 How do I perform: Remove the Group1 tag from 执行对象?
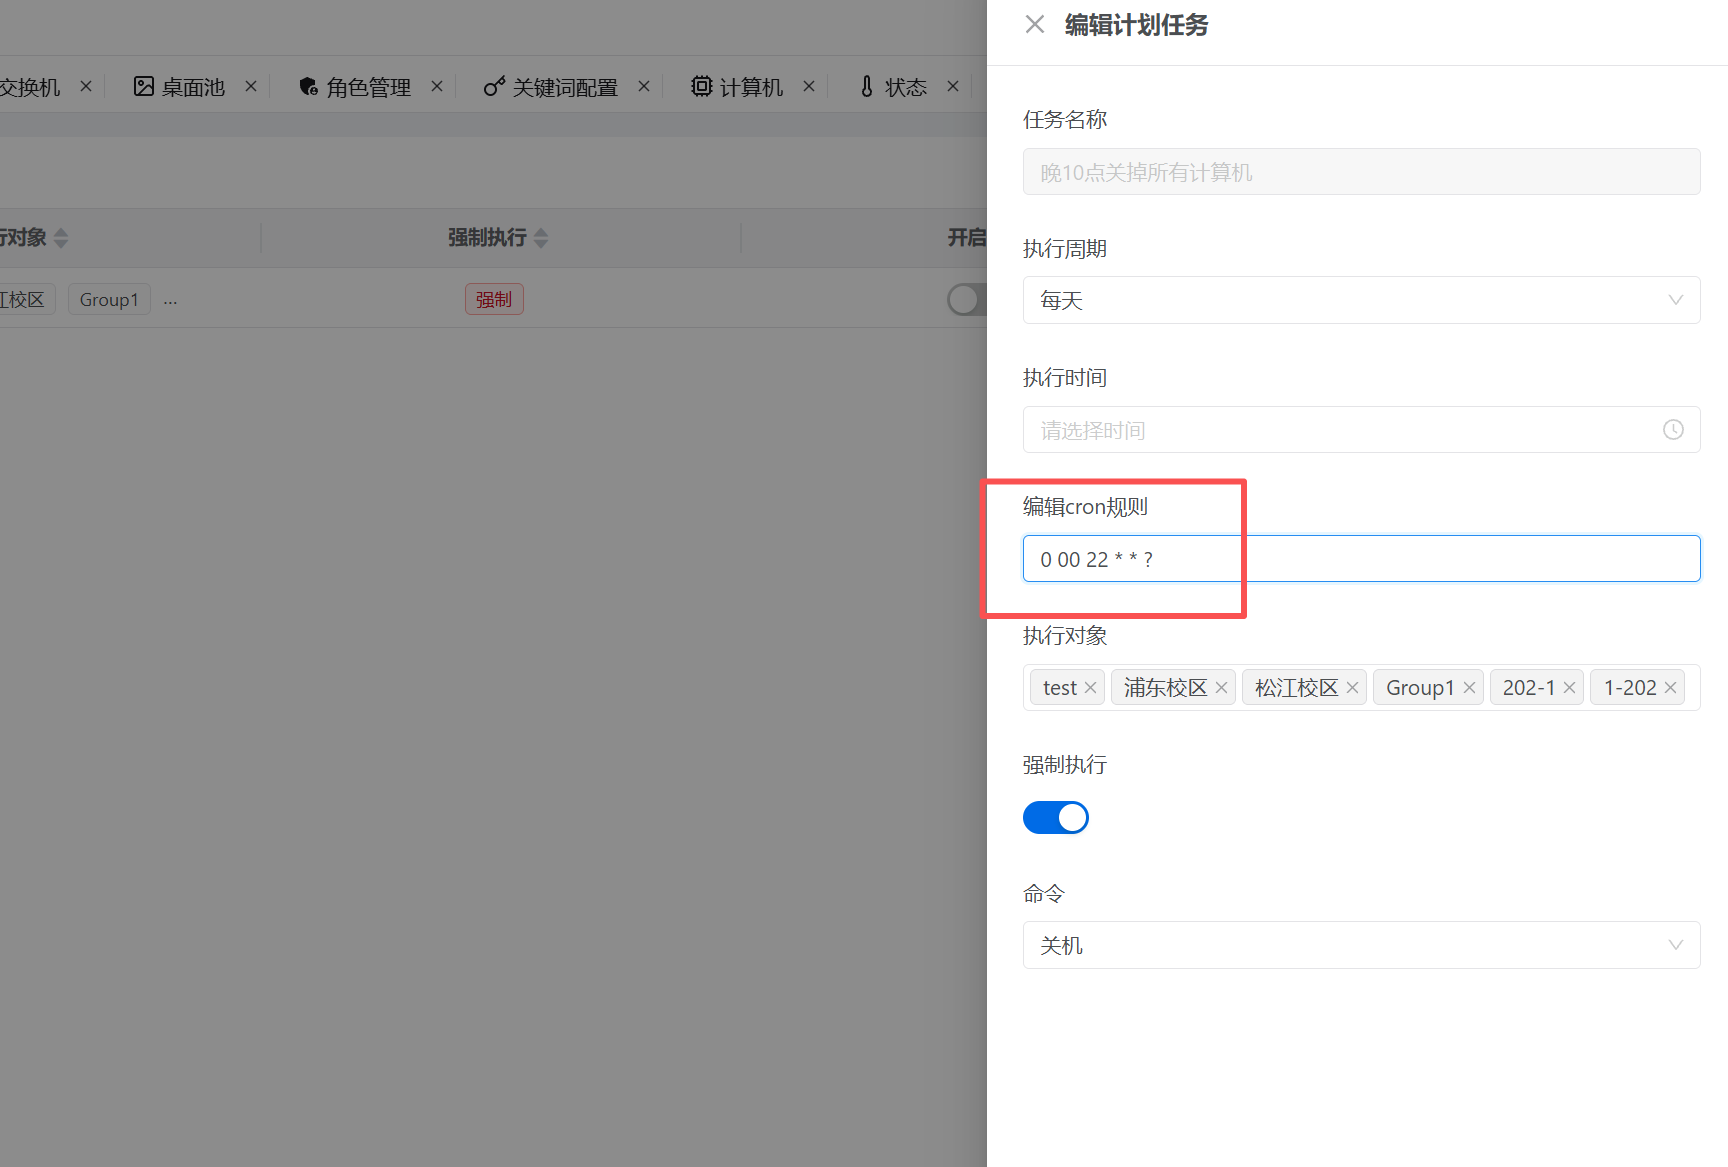[x=1469, y=688]
